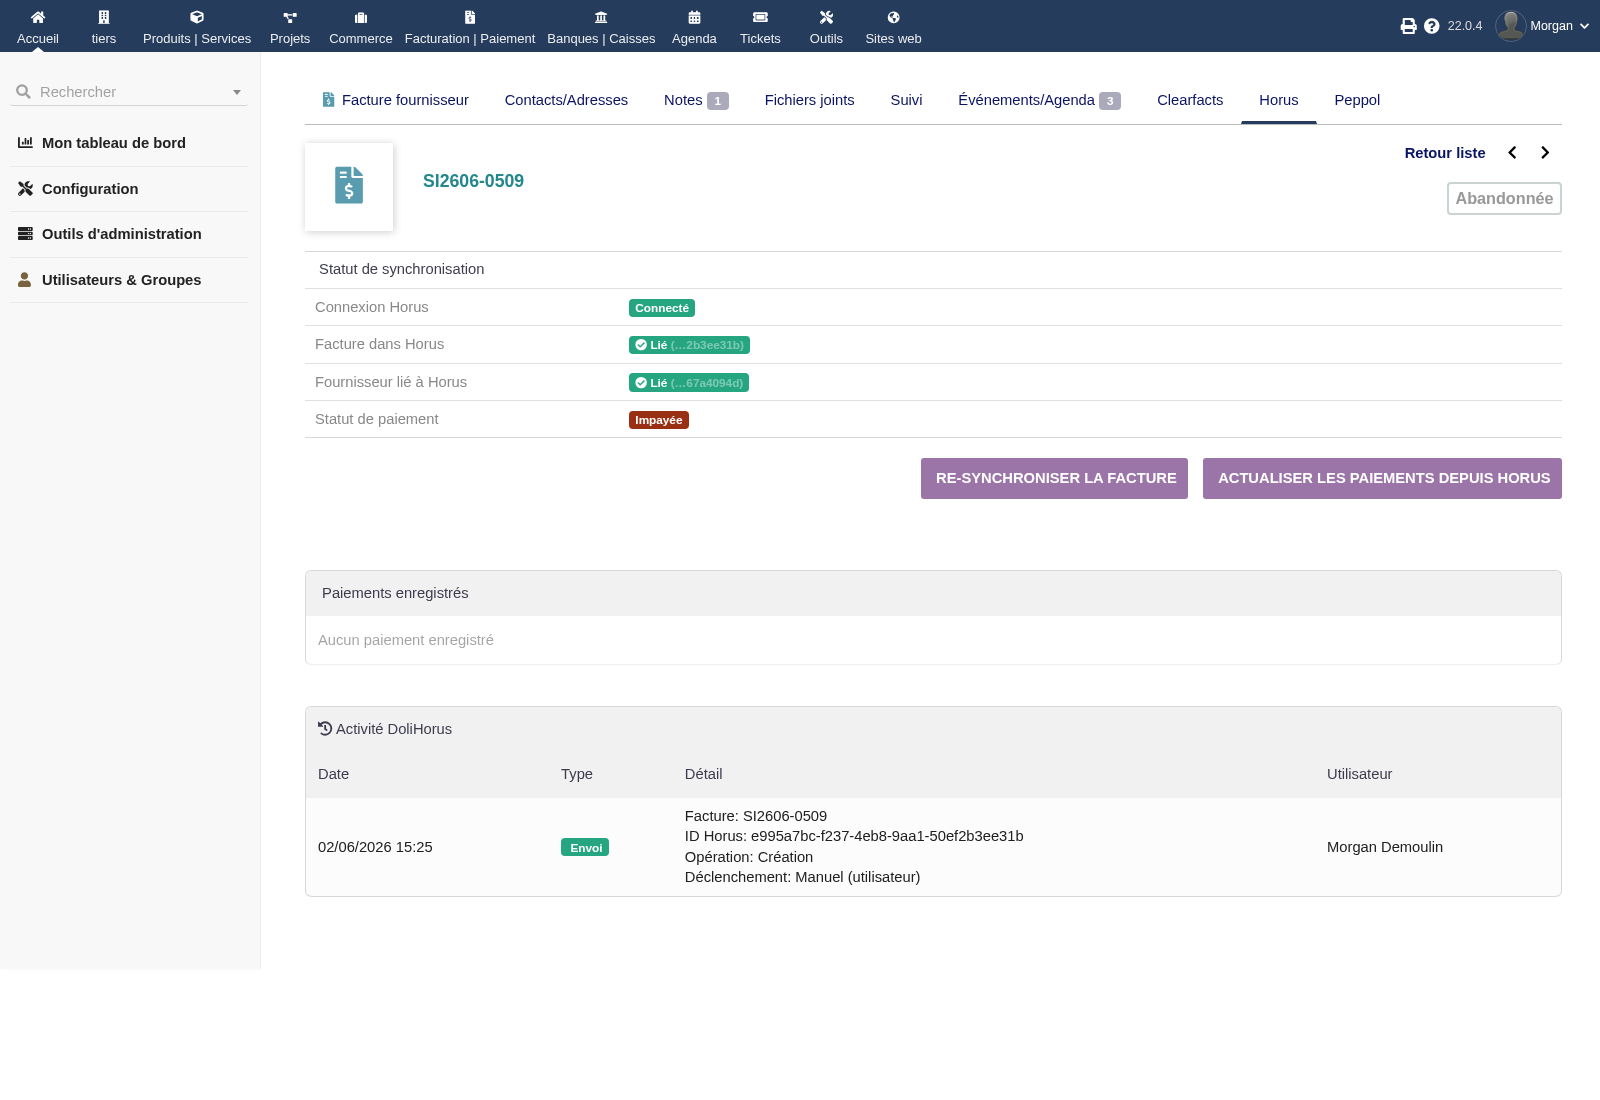
Task: Open Banques | Caisses bank icon
Action: coord(601,17)
